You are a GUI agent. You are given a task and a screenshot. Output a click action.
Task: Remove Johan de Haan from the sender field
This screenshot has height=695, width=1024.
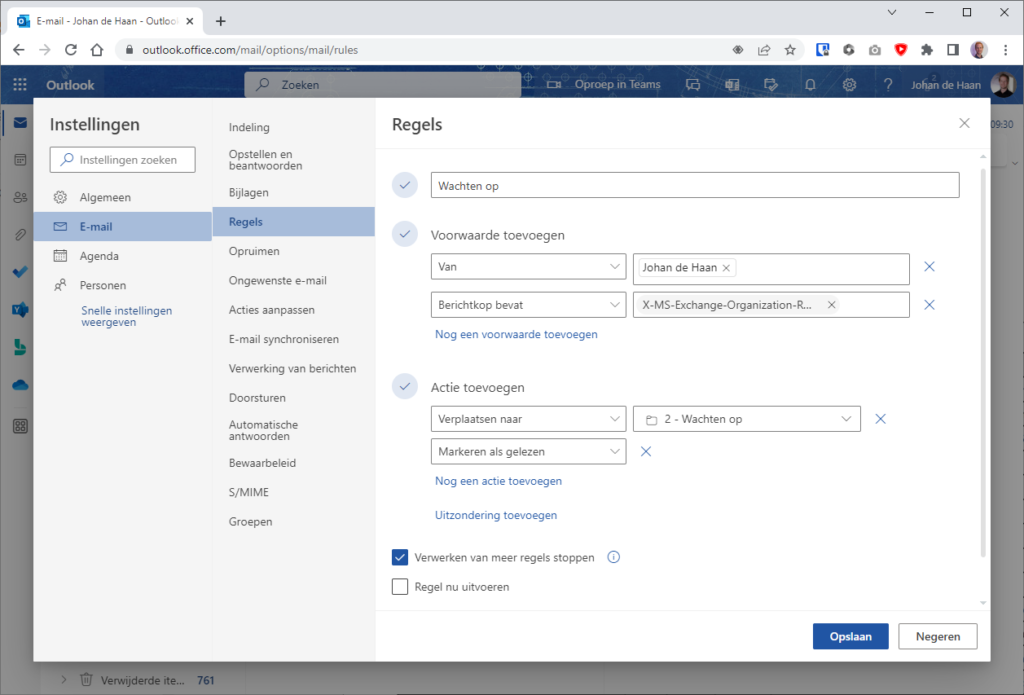click(727, 268)
